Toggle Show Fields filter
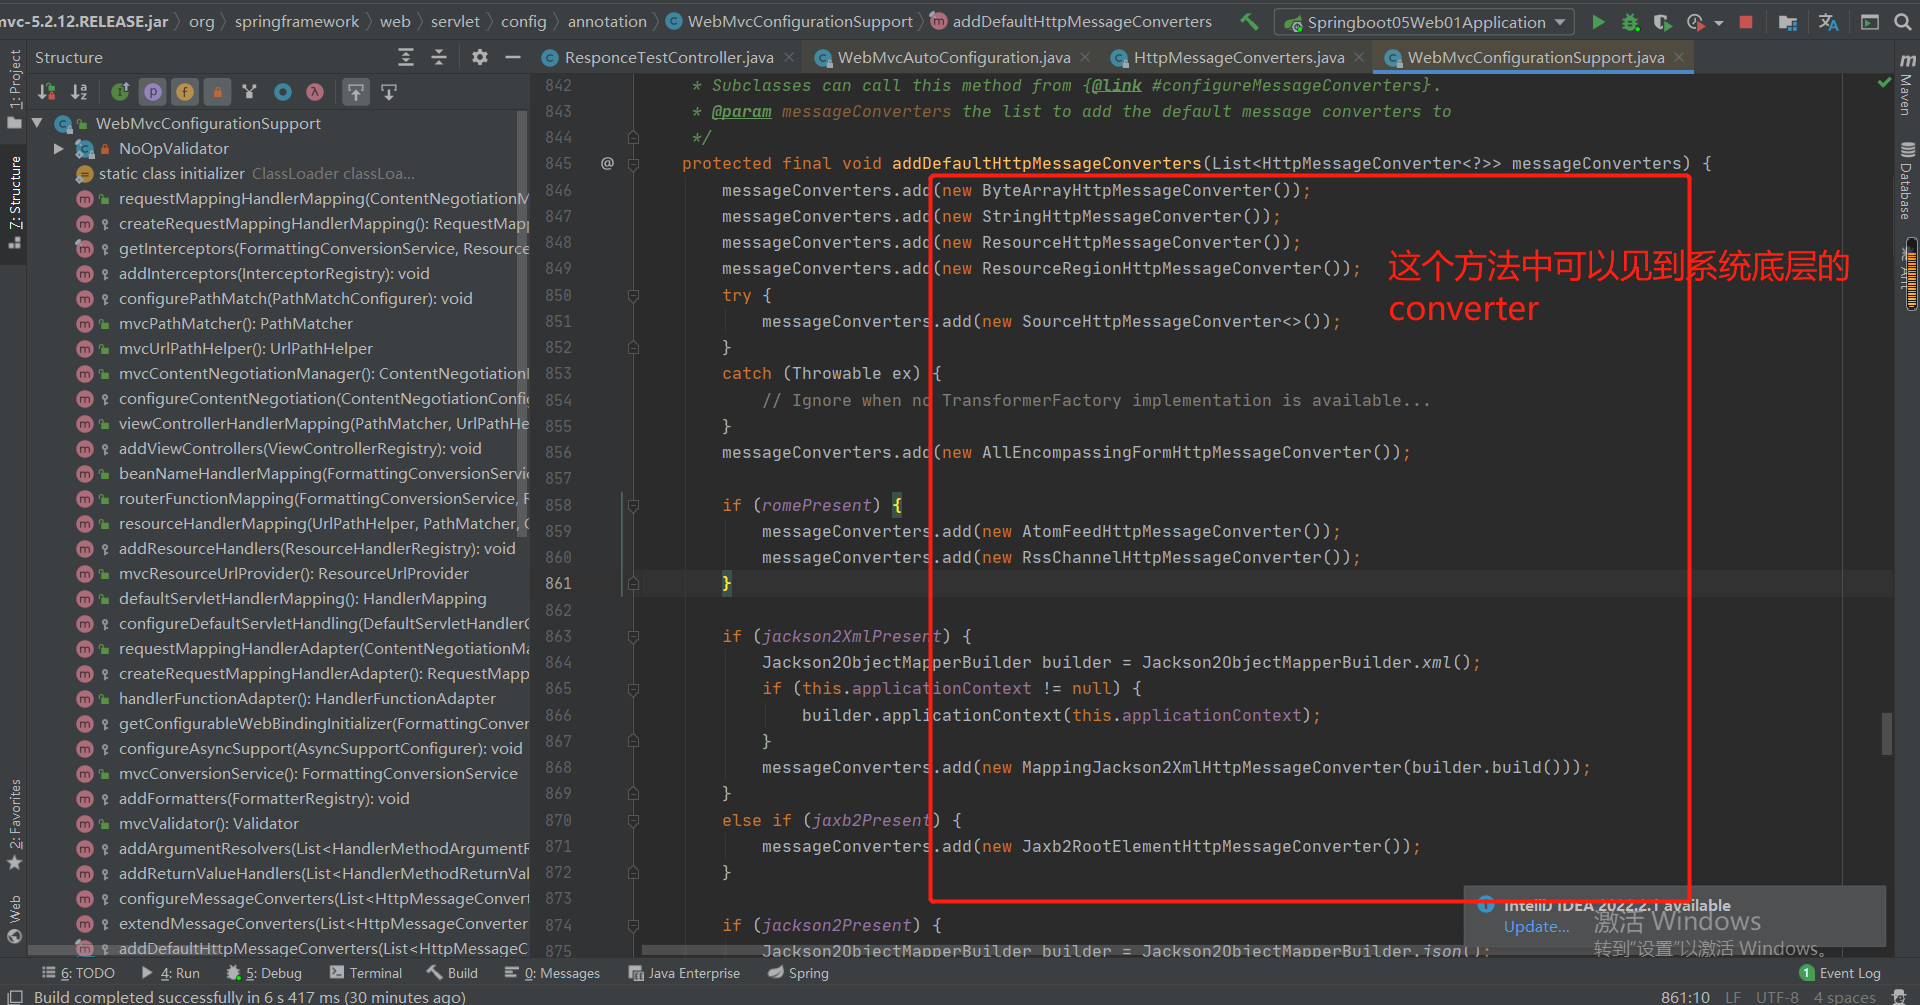The width and height of the screenshot is (1920, 1005). [185, 92]
